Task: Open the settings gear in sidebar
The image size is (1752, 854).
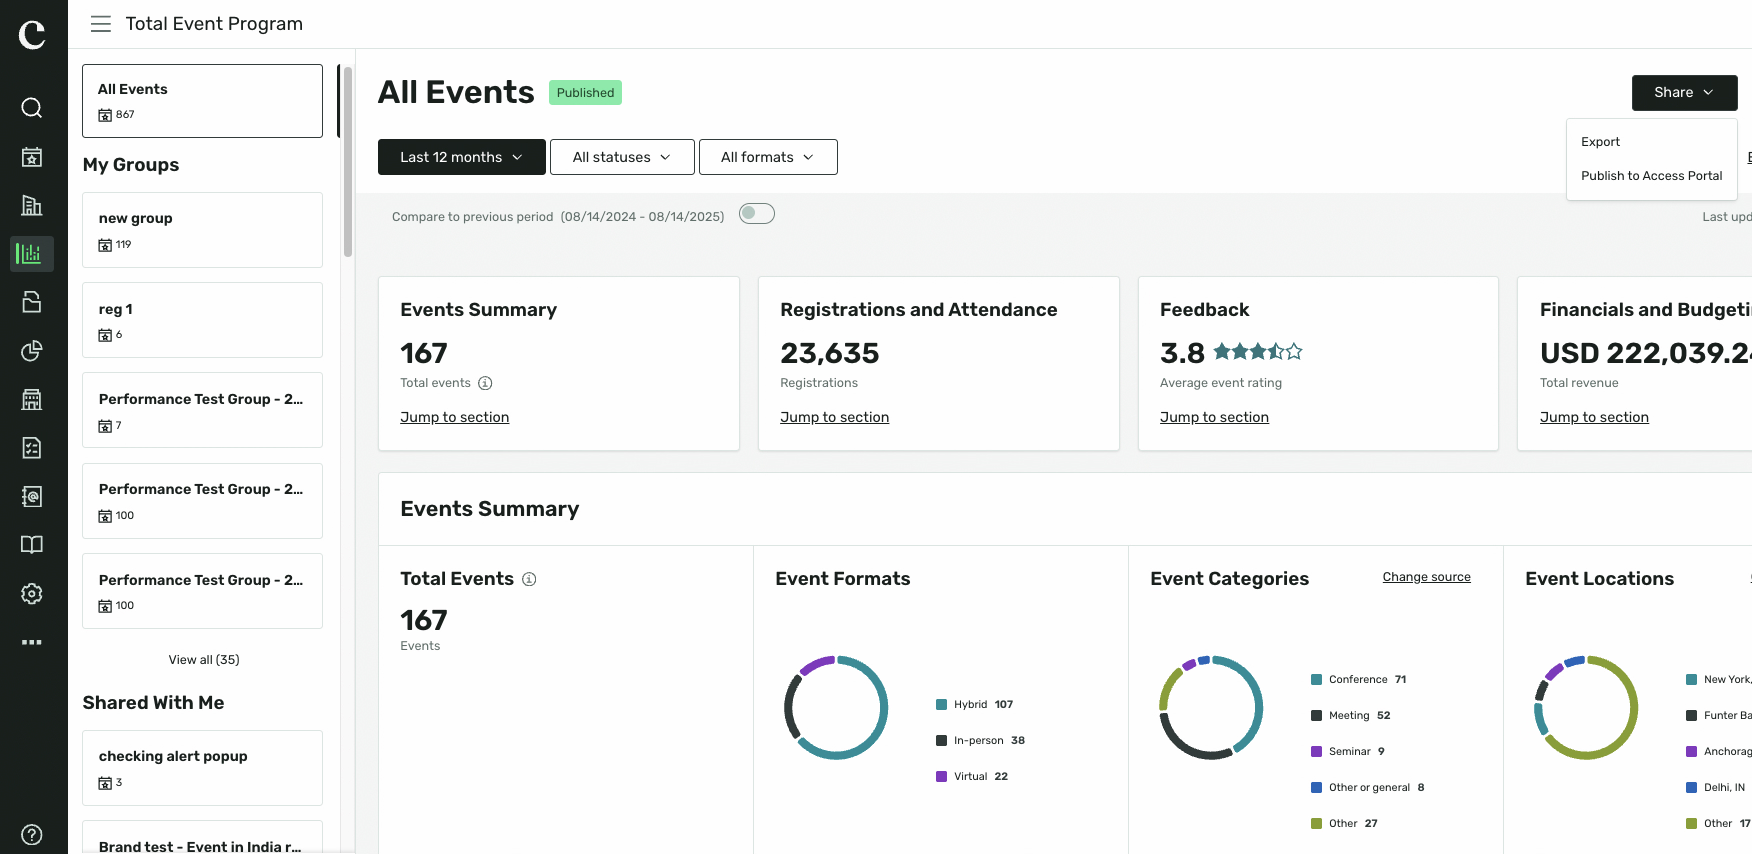Action: (x=32, y=593)
